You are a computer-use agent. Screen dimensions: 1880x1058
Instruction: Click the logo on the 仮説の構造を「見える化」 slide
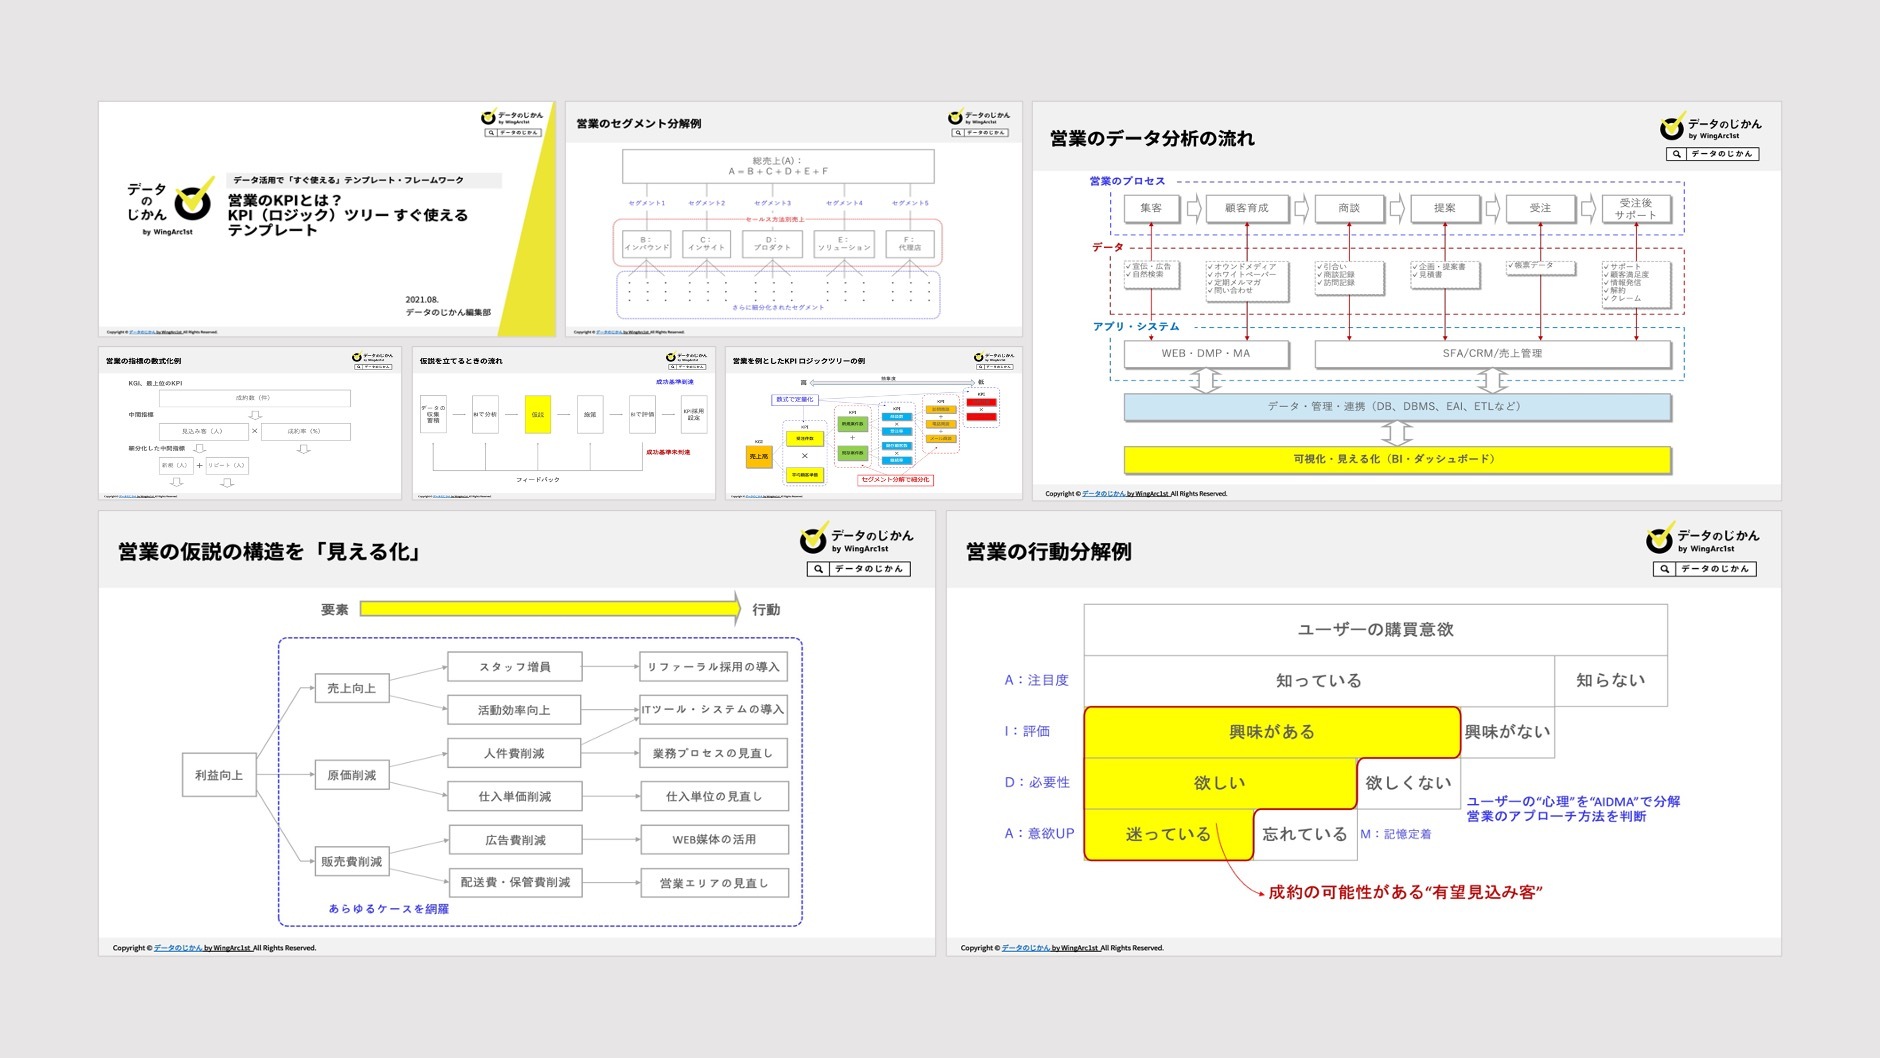(x=857, y=539)
